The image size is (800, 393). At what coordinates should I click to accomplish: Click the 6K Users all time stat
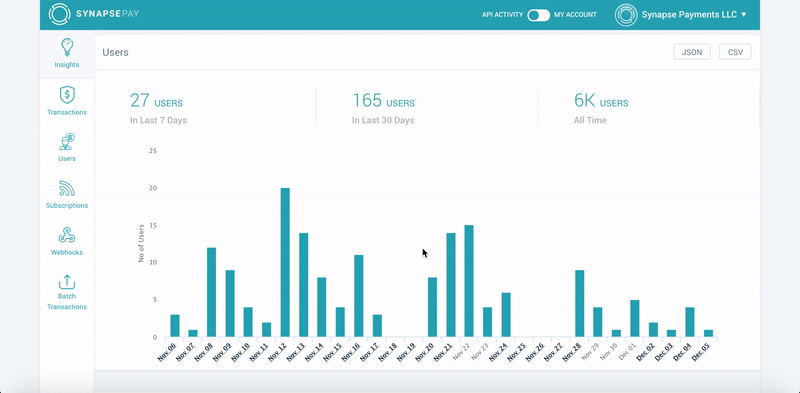pos(601,108)
